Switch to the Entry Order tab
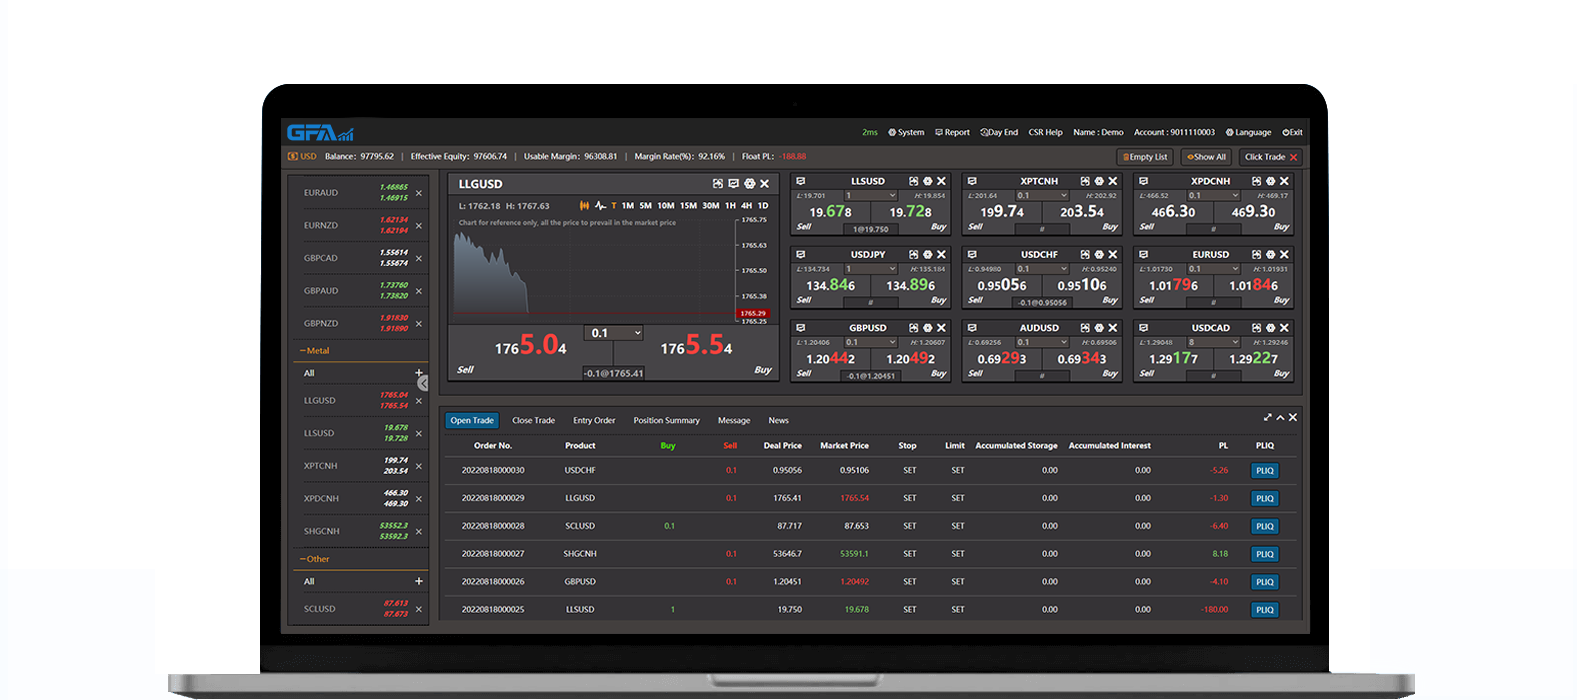 (594, 421)
